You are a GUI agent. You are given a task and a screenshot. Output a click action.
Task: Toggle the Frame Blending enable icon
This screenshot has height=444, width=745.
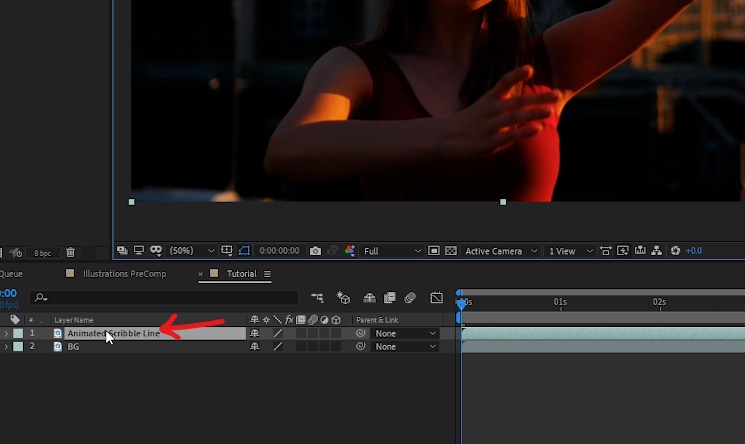tap(390, 298)
